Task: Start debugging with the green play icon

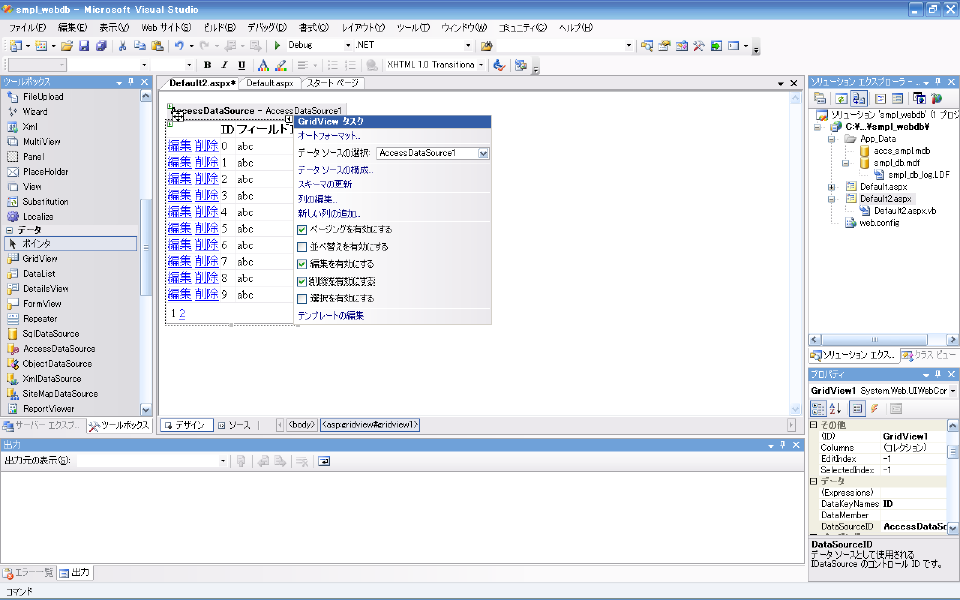Action: coord(277,45)
